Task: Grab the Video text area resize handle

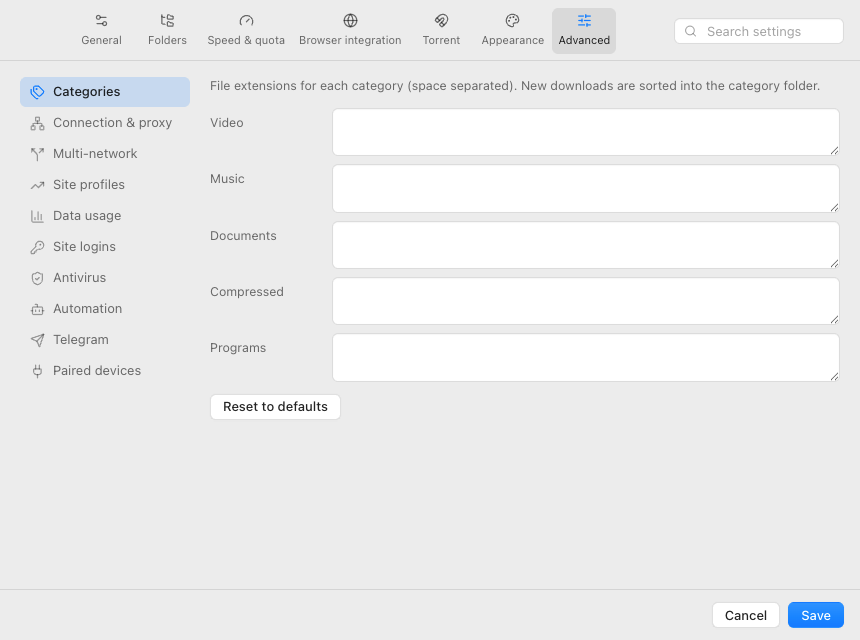Action: pos(834,151)
